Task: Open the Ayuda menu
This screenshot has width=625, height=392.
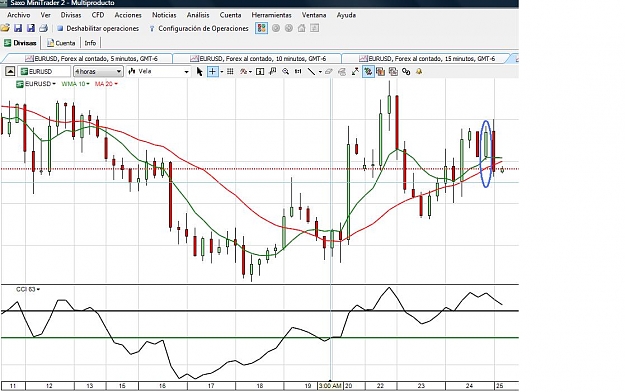Action: [346, 15]
